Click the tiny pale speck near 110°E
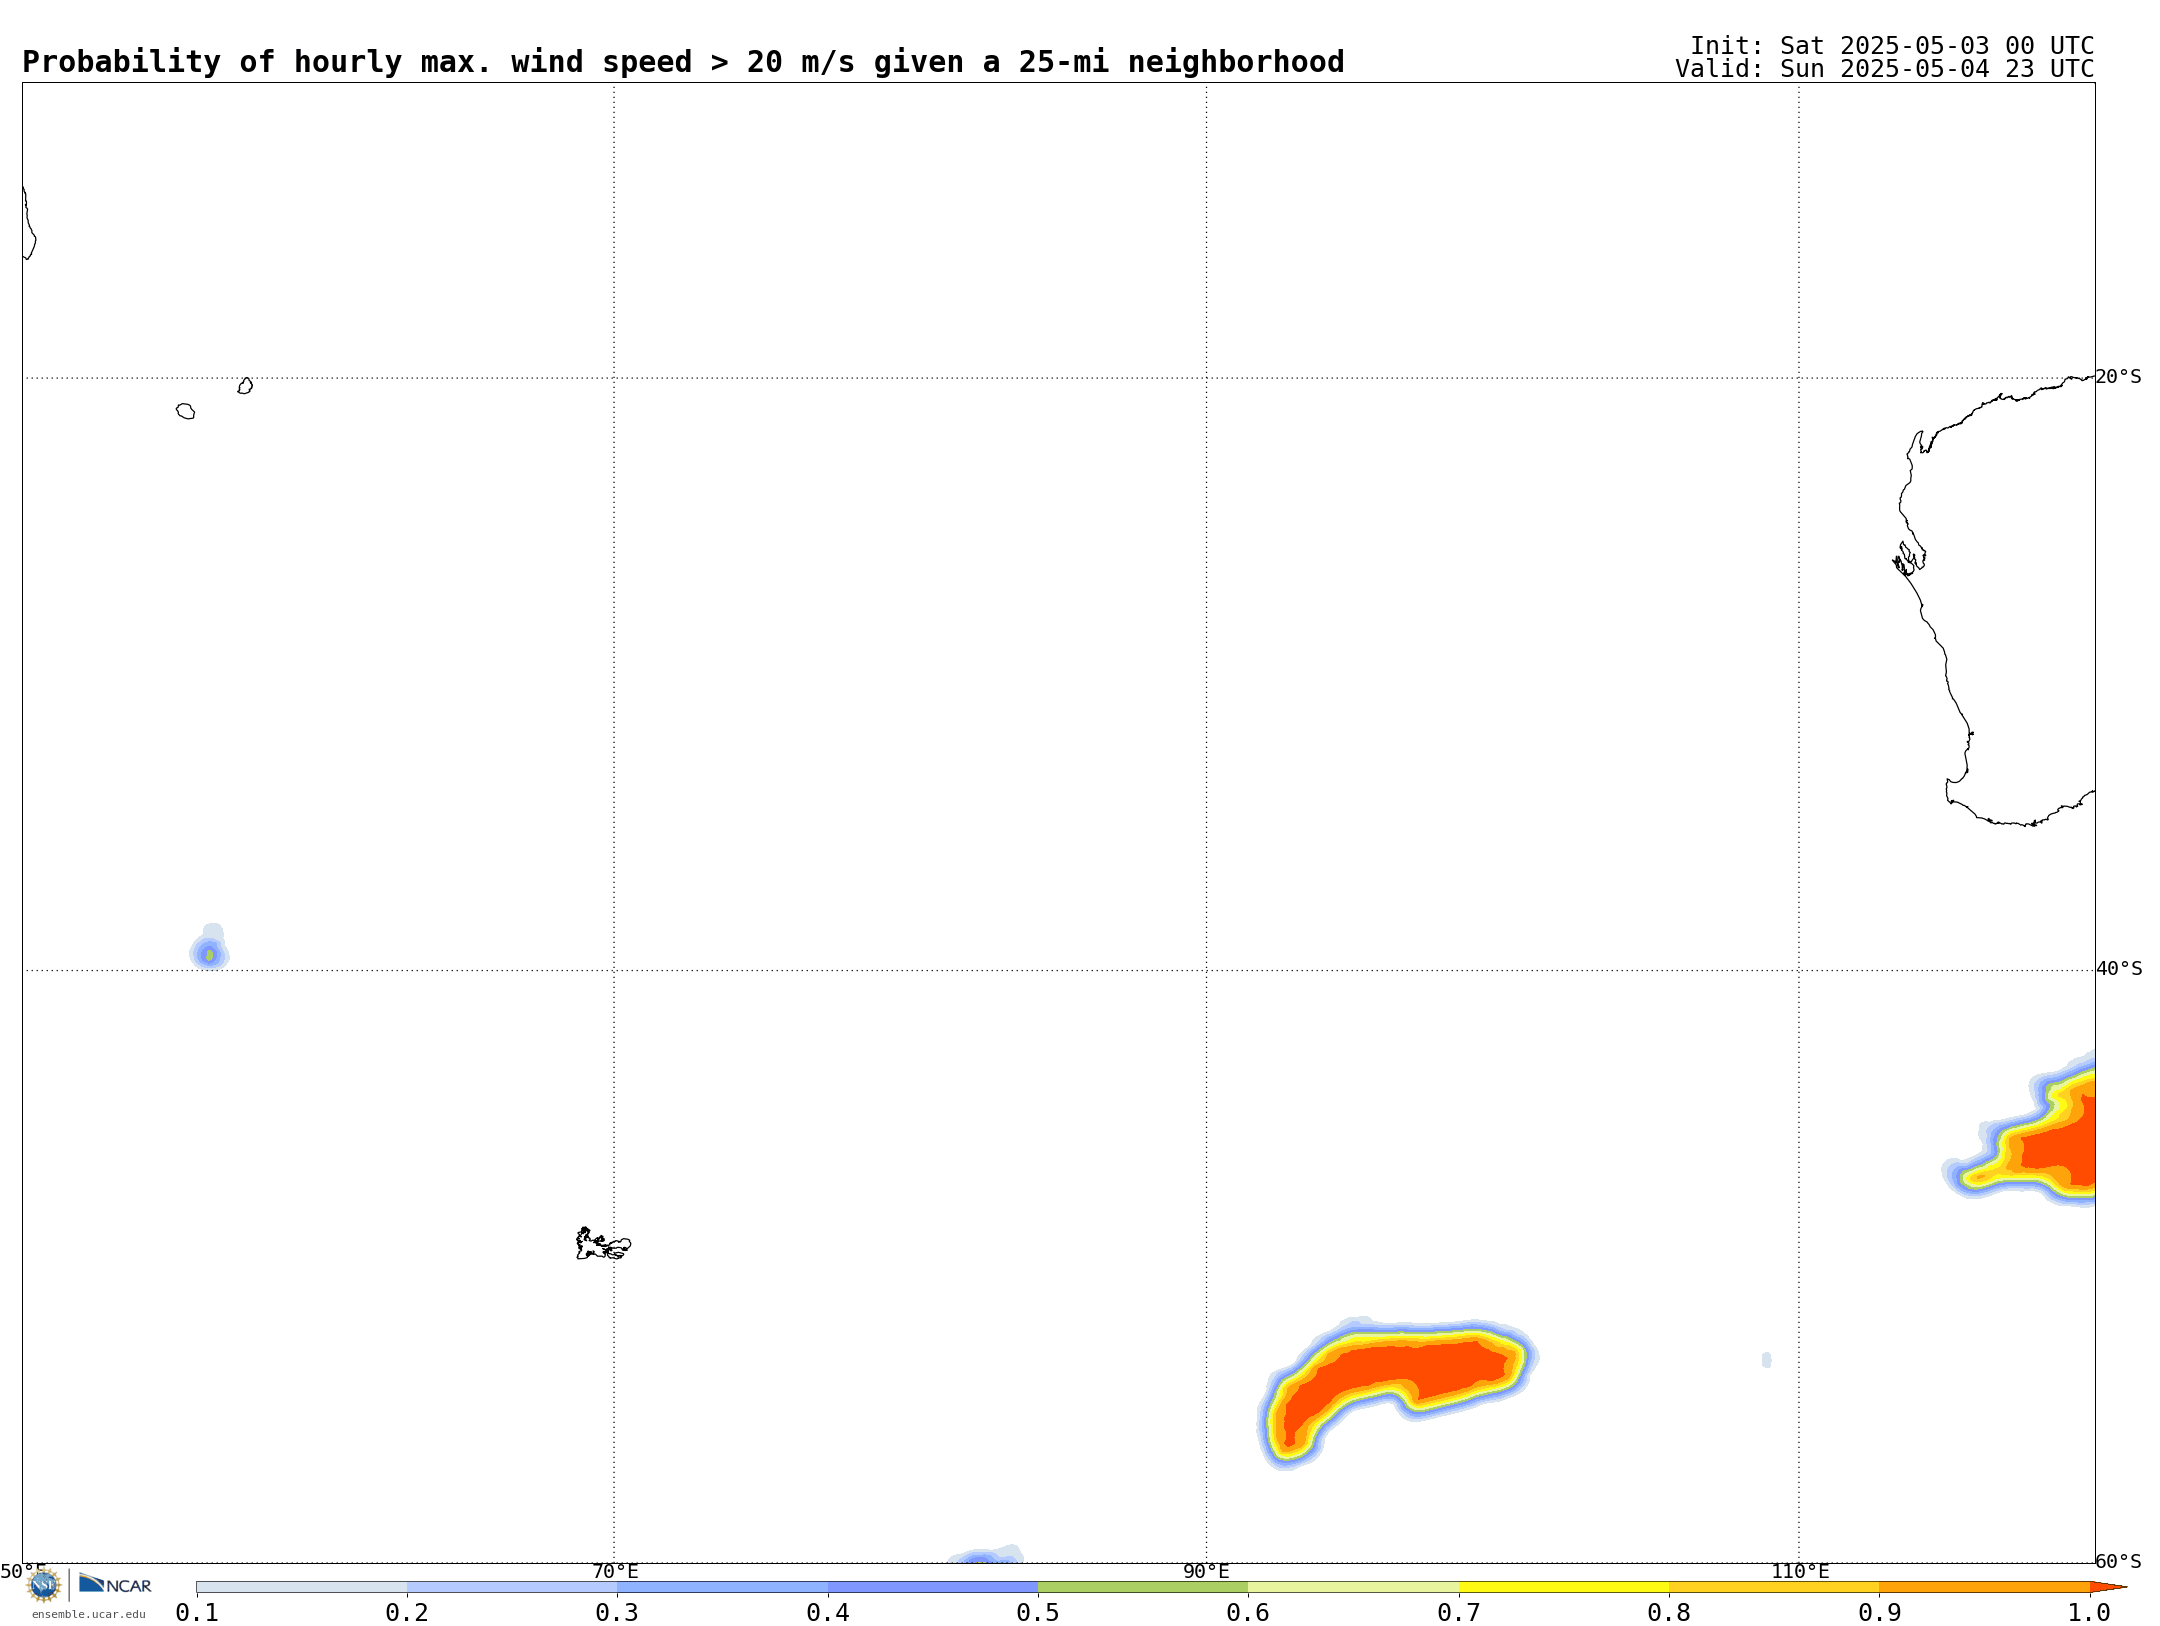 (1767, 1360)
